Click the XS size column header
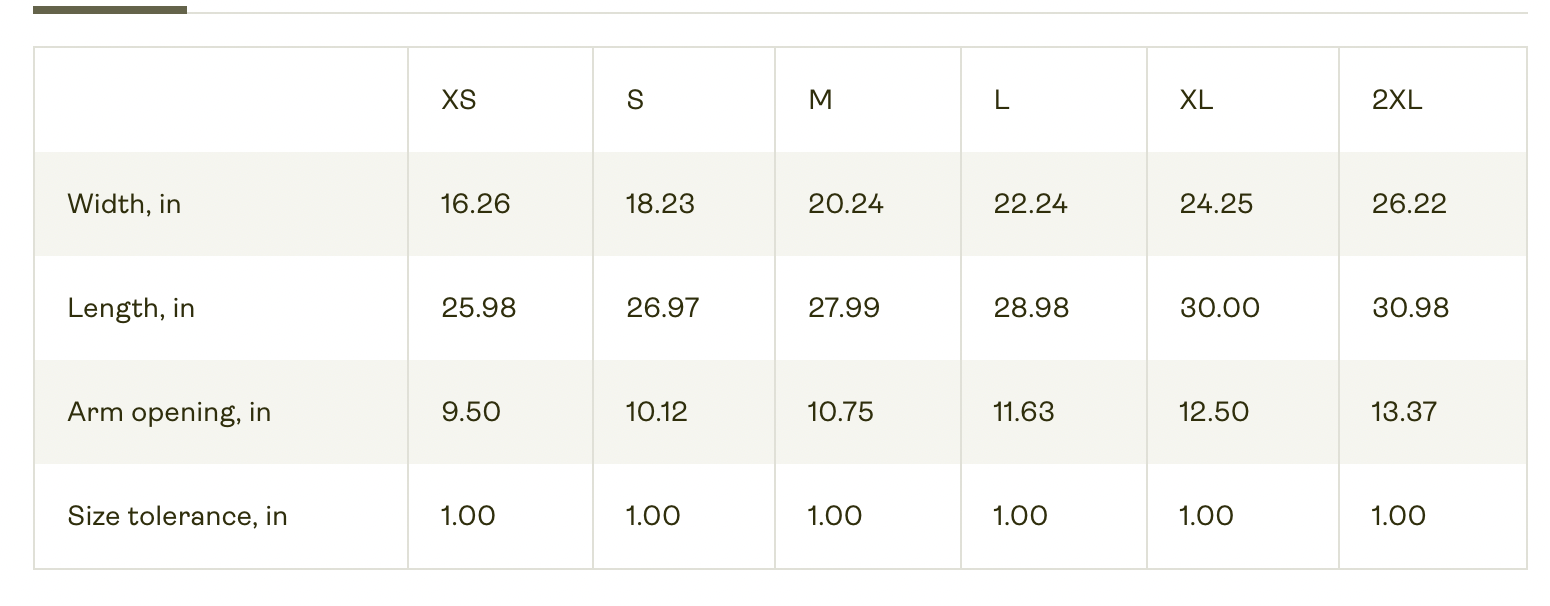 tap(459, 100)
